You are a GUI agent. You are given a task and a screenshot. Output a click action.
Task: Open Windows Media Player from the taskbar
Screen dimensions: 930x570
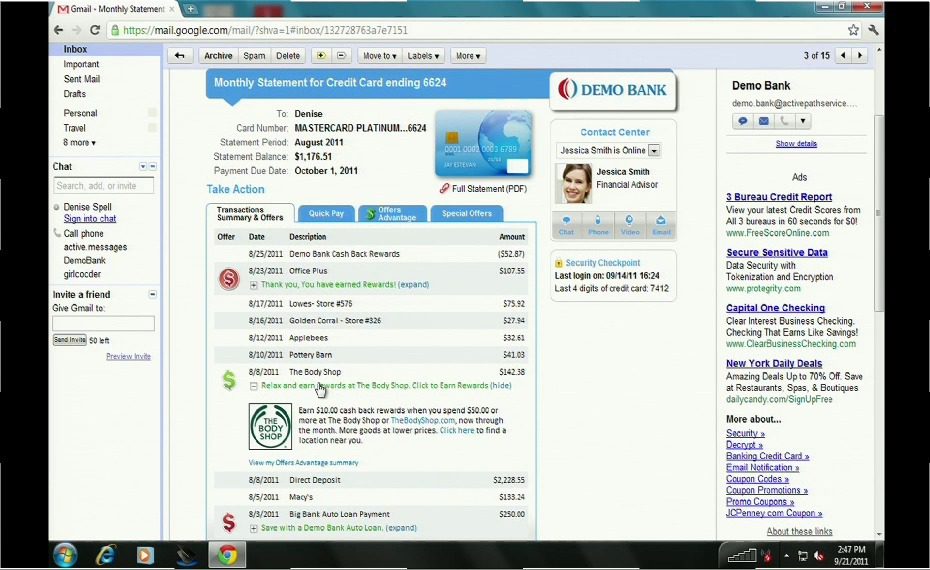[145, 555]
